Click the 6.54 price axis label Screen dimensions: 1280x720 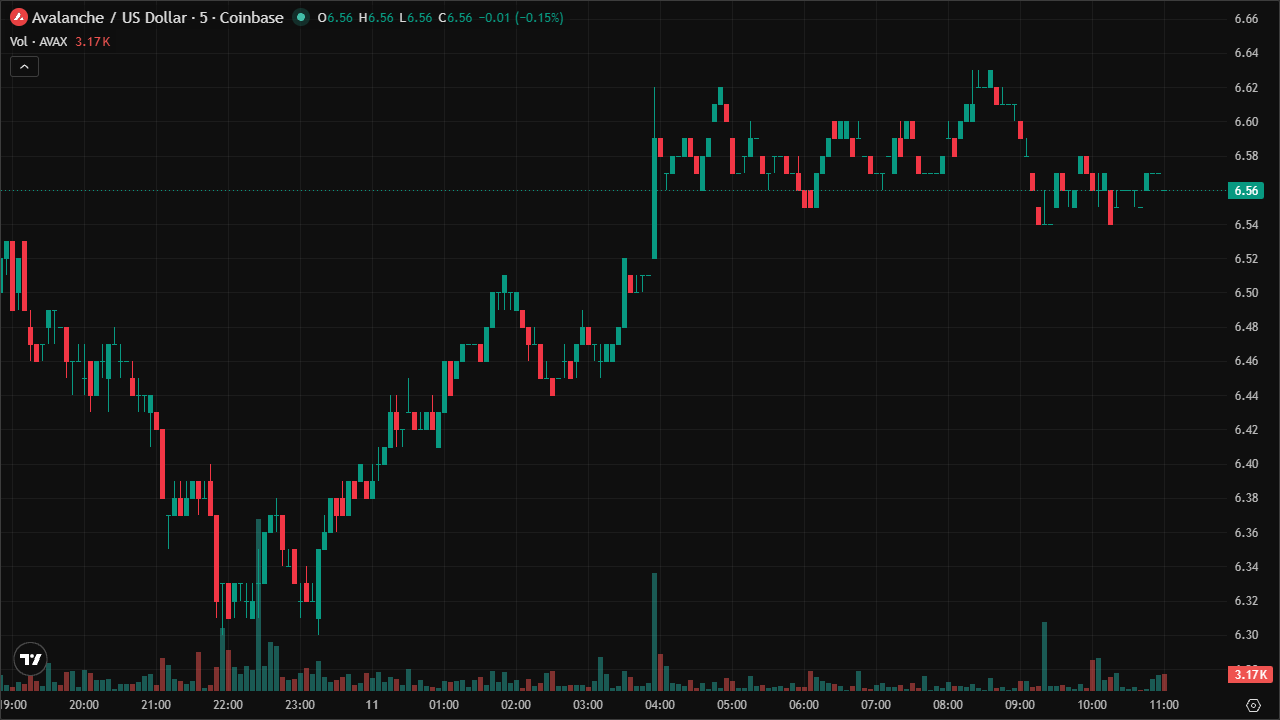[1246, 224]
